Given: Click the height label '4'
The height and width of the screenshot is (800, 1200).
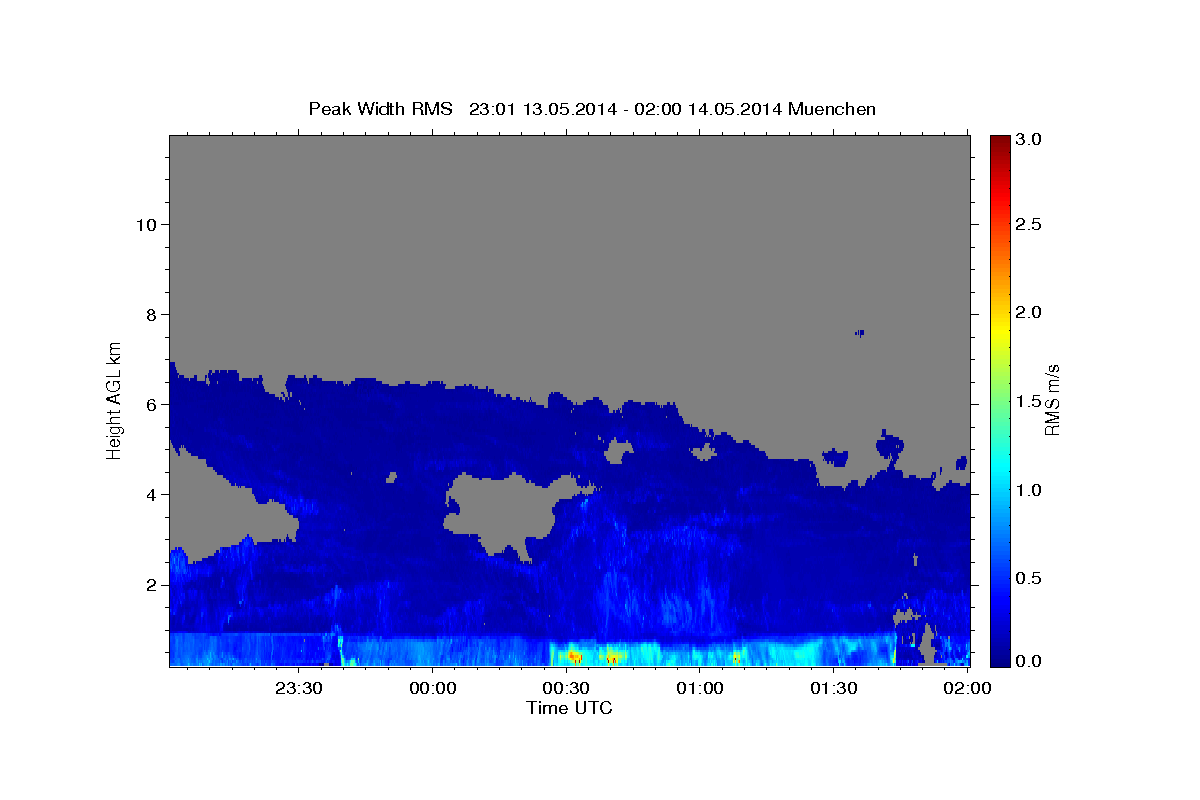Looking at the screenshot, I should click(149, 494).
